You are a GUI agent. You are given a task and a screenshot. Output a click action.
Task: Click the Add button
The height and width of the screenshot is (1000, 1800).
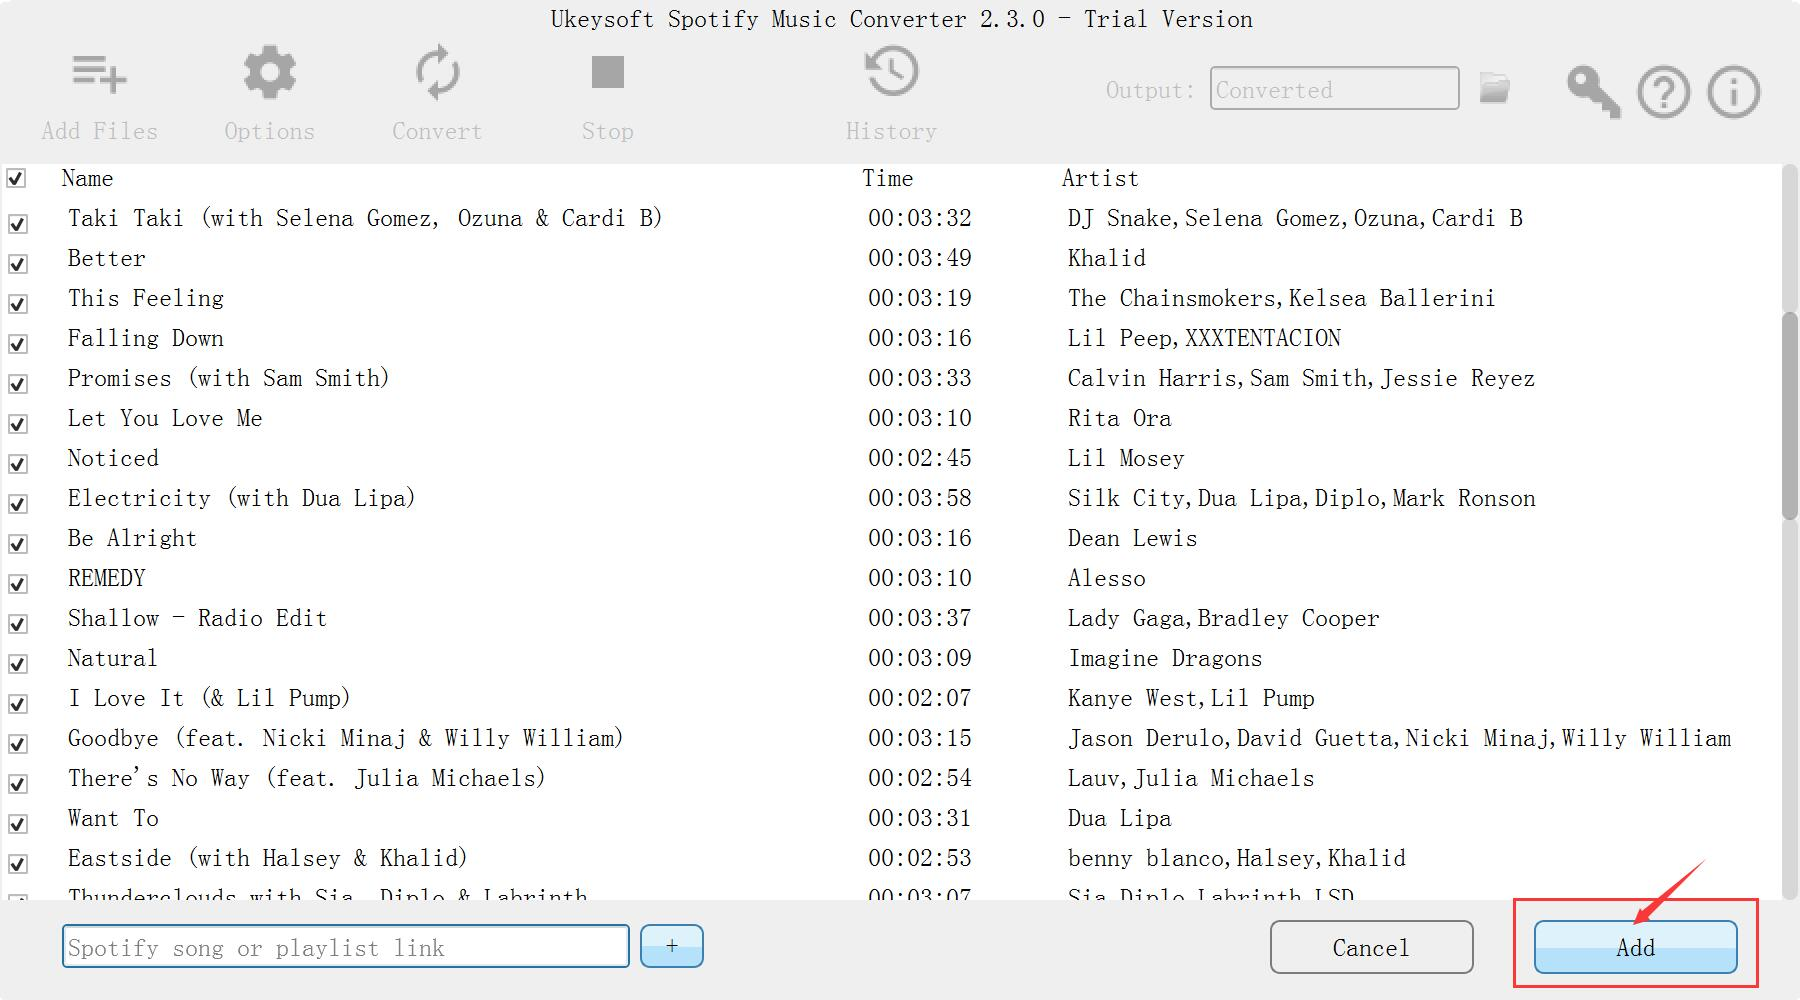[1636, 947]
